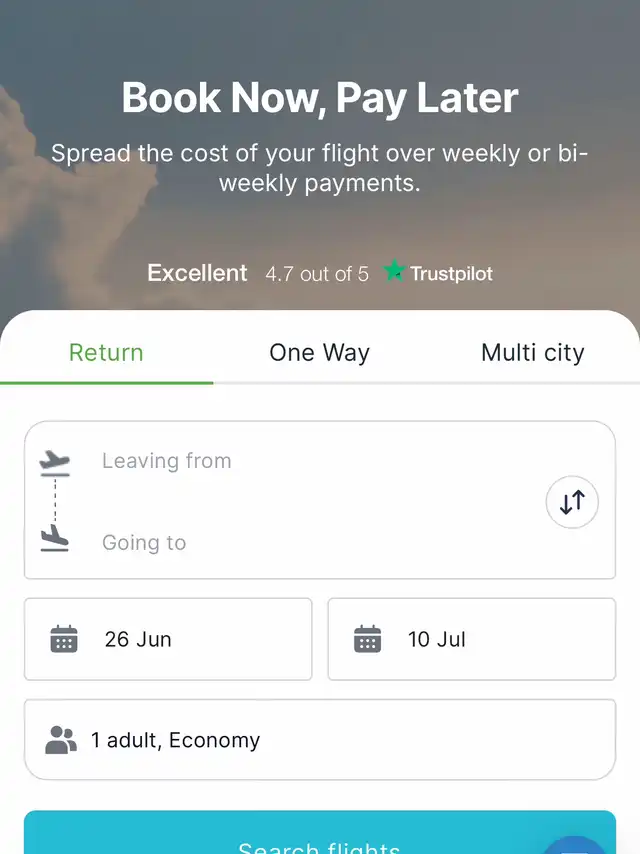
Task: Click calendar icon beside 10 Jul
Action: point(368,639)
